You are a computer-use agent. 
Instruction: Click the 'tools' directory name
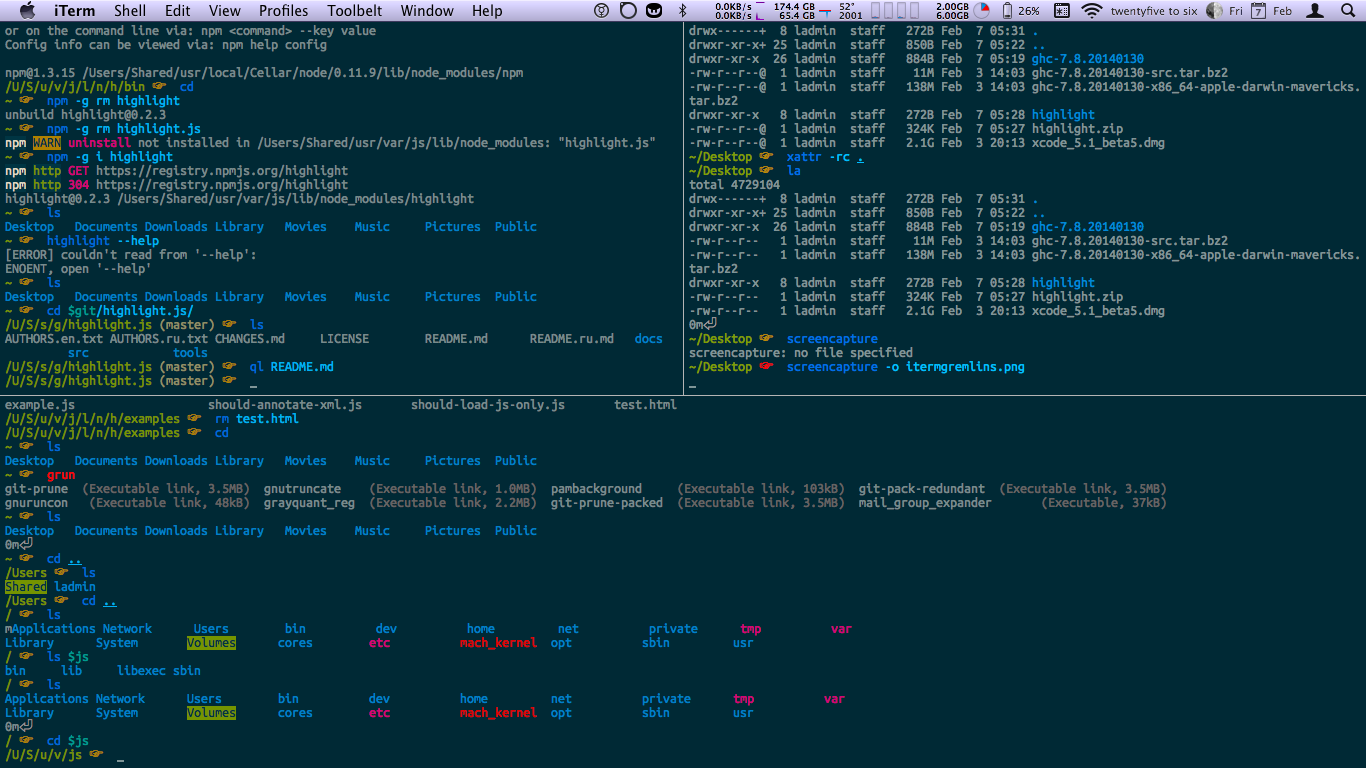coord(190,353)
